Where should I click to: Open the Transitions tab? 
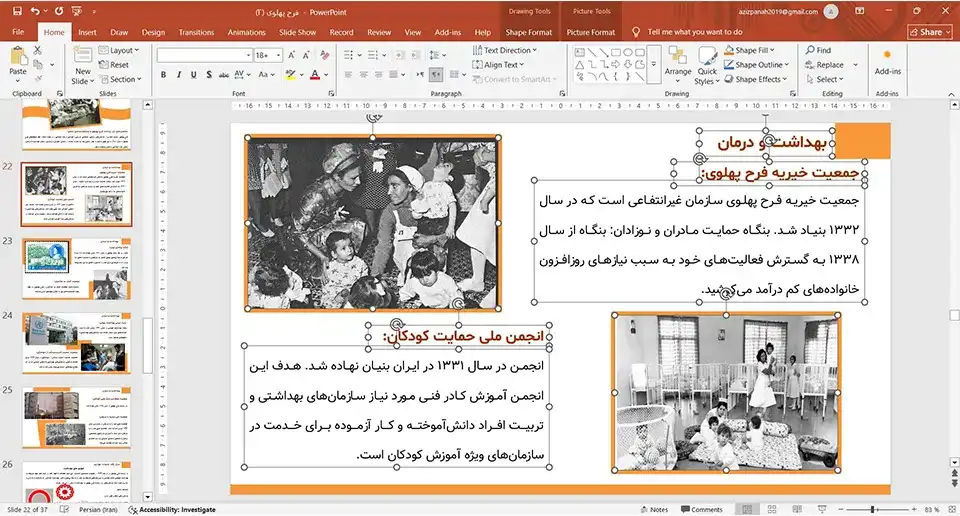click(197, 32)
